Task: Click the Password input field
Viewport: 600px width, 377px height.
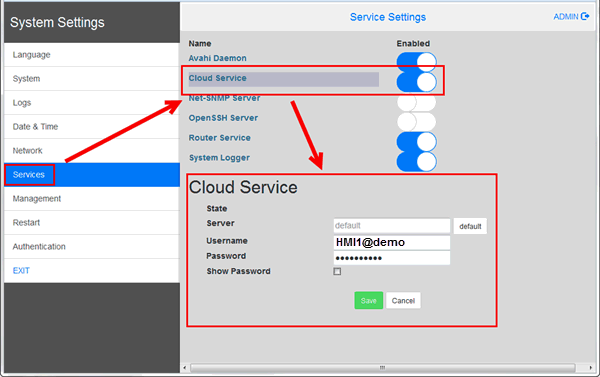Action: [392, 258]
